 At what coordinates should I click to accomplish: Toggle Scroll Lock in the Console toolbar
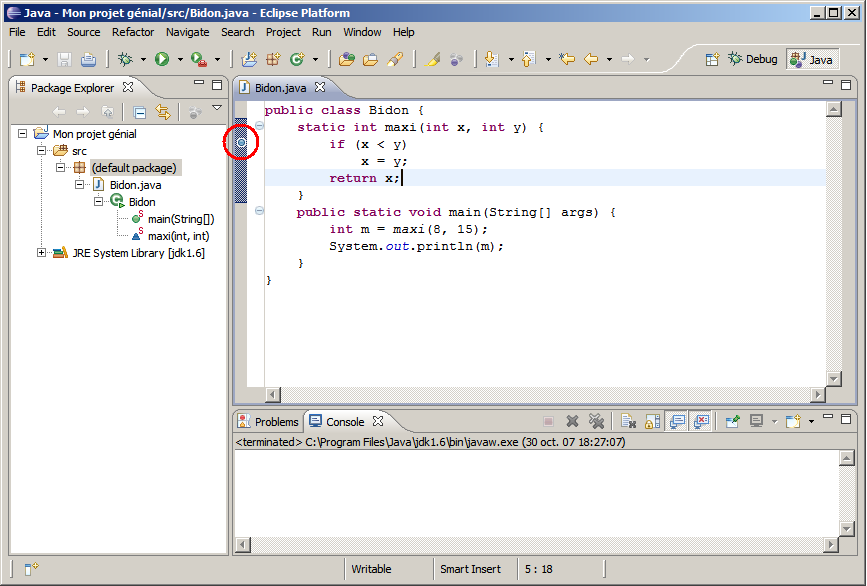tap(652, 422)
